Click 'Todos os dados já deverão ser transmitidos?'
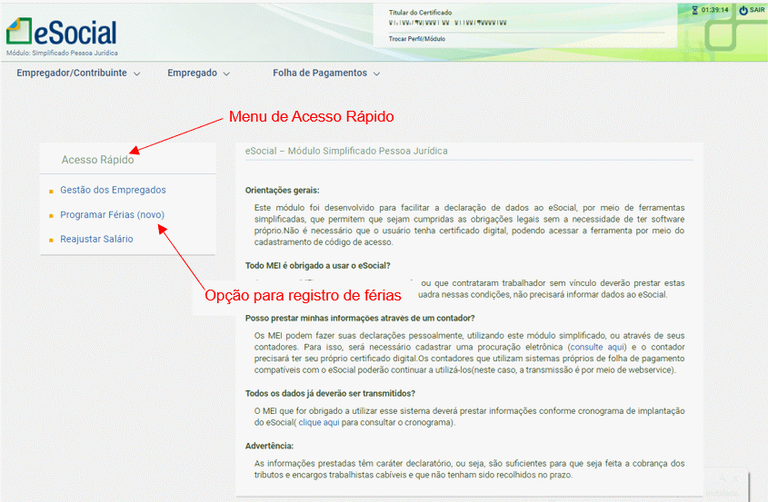This screenshot has height=502, width=768. (330, 394)
